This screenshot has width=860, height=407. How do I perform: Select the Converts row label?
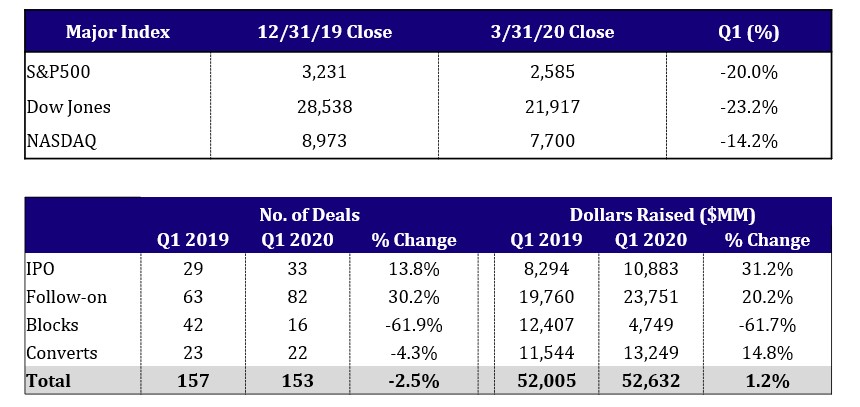coord(60,352)
